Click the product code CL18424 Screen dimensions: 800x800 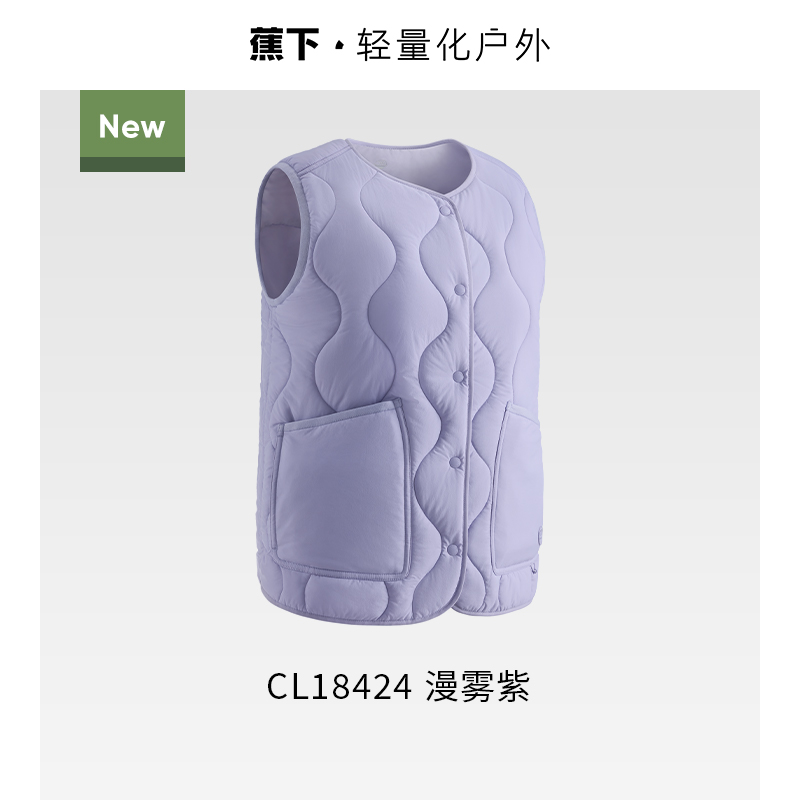[339, 686]
